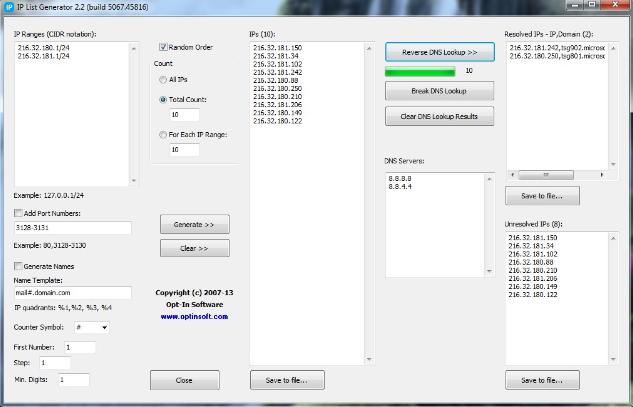The width and height of the screenshot is (633, 407).
Task: Click the Name Template input field
Action: pyautogui.click(x=73, y=293)
